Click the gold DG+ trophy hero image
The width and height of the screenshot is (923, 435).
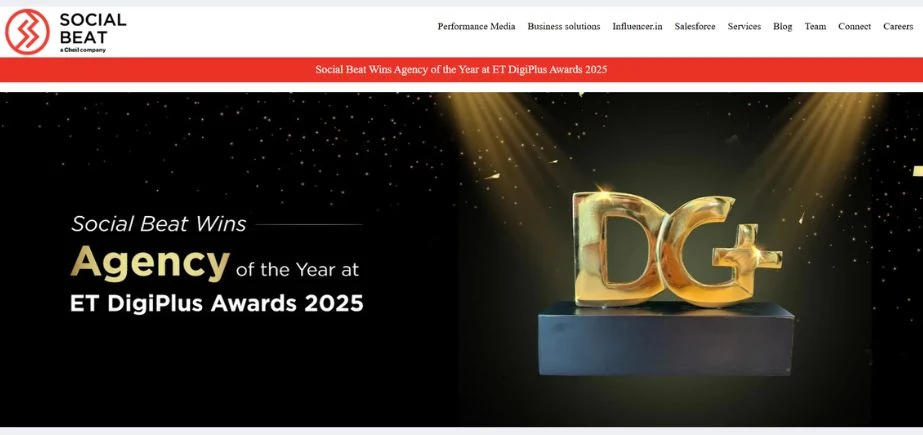pyautogui.click(x=666, y=283)
